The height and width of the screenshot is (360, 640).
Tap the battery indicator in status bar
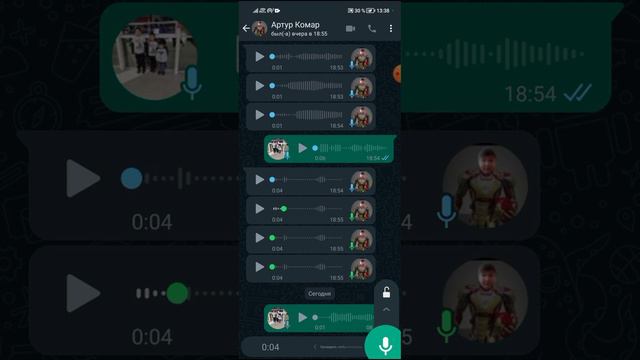click(370, 11)
